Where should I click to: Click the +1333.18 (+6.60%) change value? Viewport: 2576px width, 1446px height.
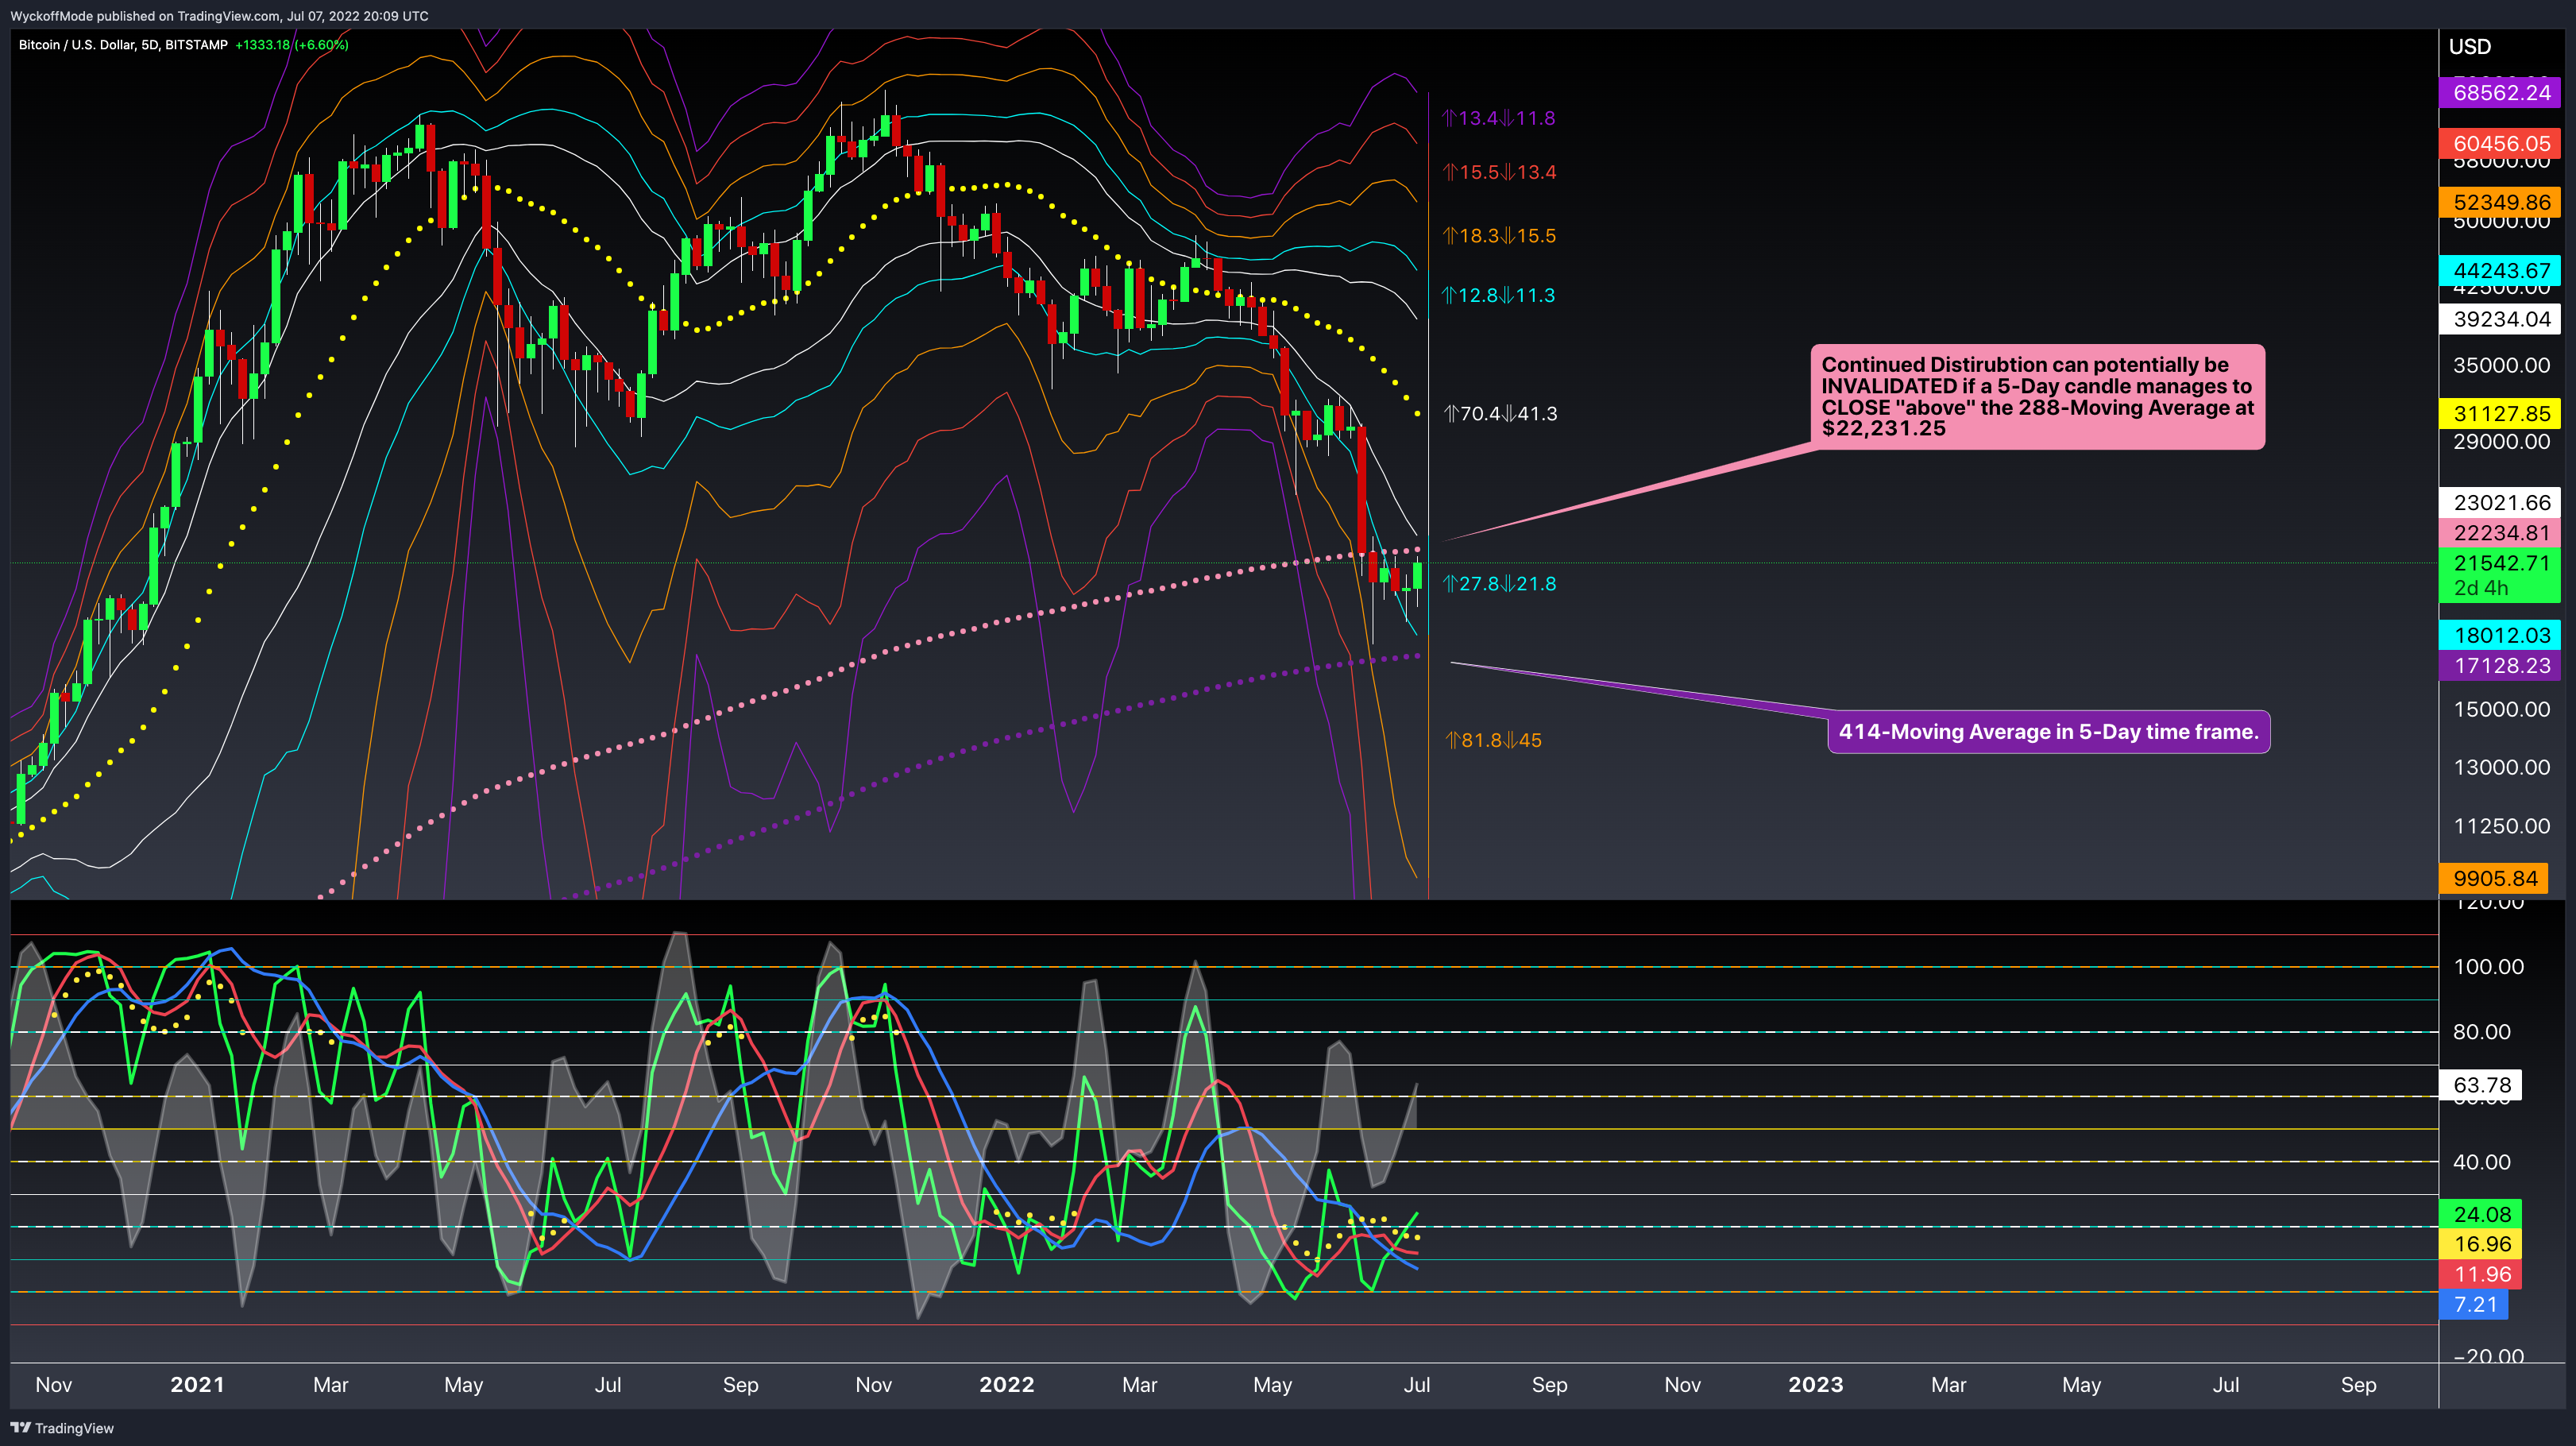tap(292, 45)
